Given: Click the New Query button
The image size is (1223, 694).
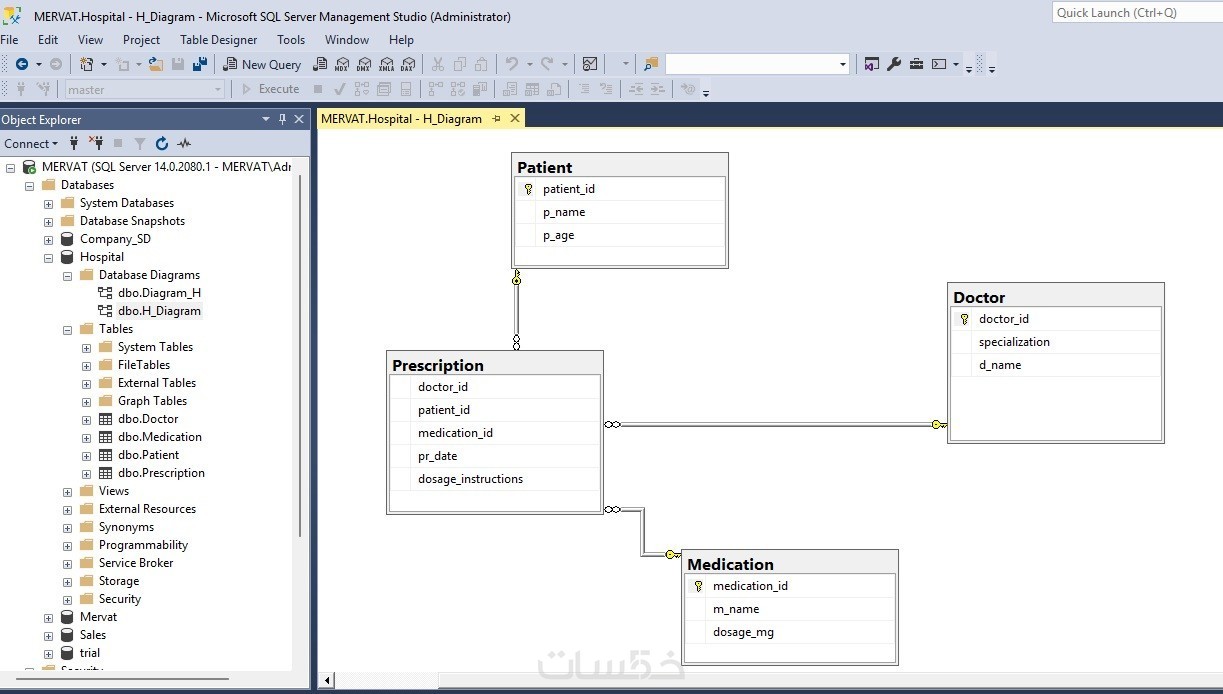Looking at the screenshot, I should tap(262, 64).
